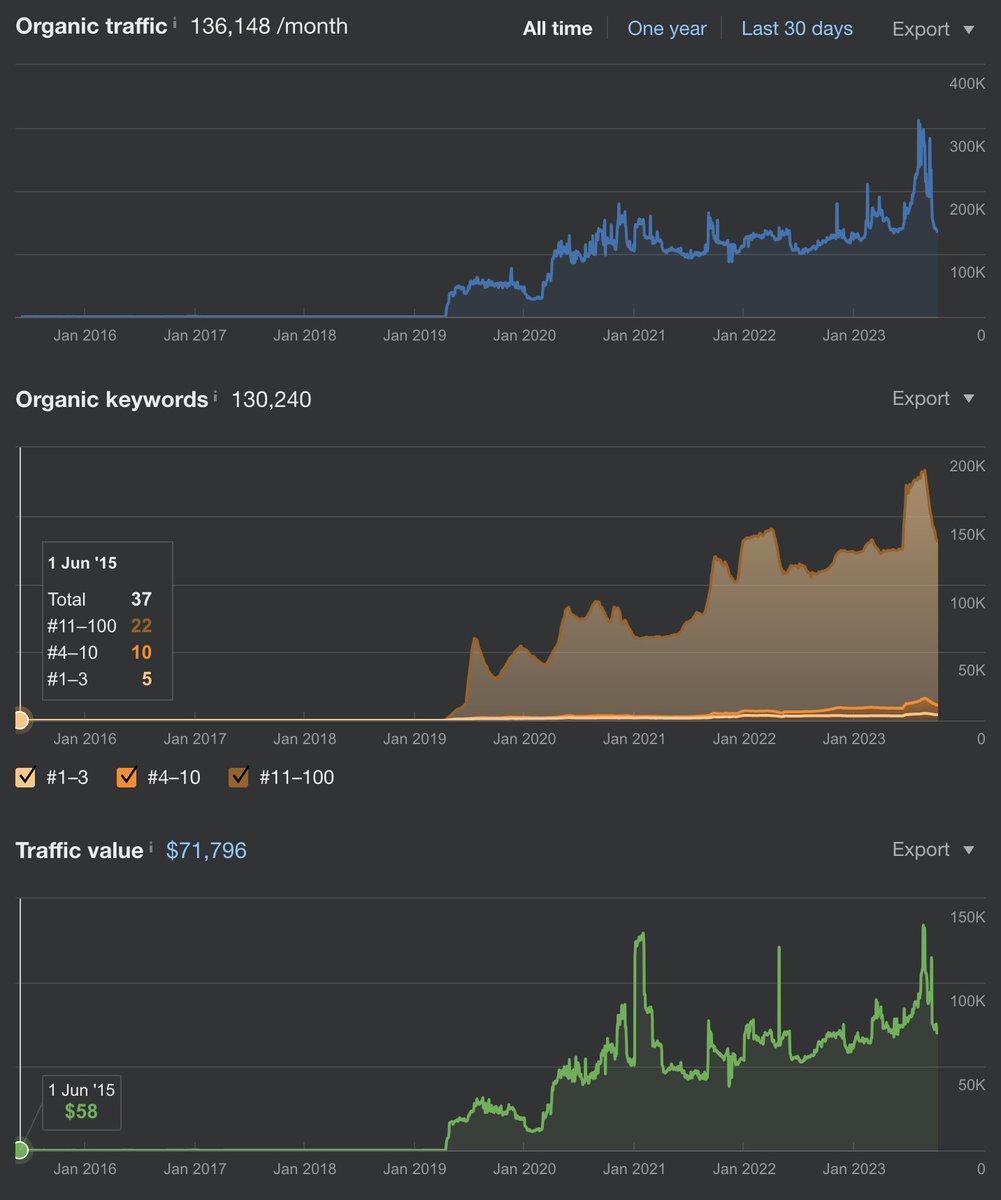Disable the #4–10 position checkbox
The image size is (1001, 1200).
pos(127,777)
